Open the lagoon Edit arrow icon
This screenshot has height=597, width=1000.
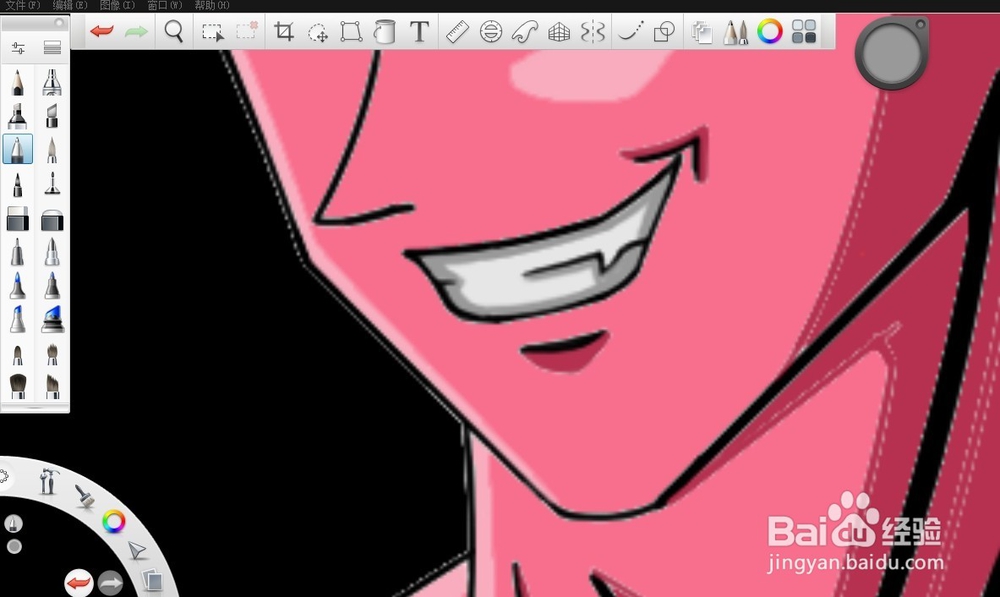pyautogui.click(x=136, y=550)
